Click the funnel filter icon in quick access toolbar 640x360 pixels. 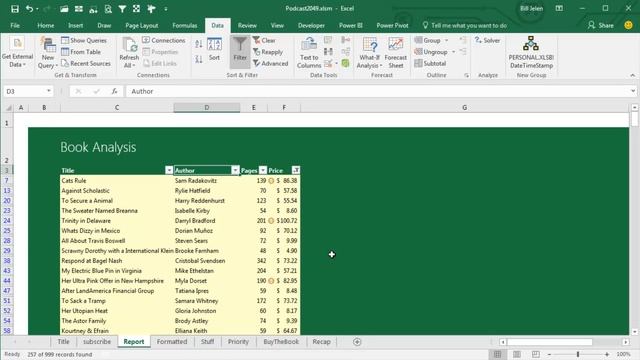click(x=122, y=9)
